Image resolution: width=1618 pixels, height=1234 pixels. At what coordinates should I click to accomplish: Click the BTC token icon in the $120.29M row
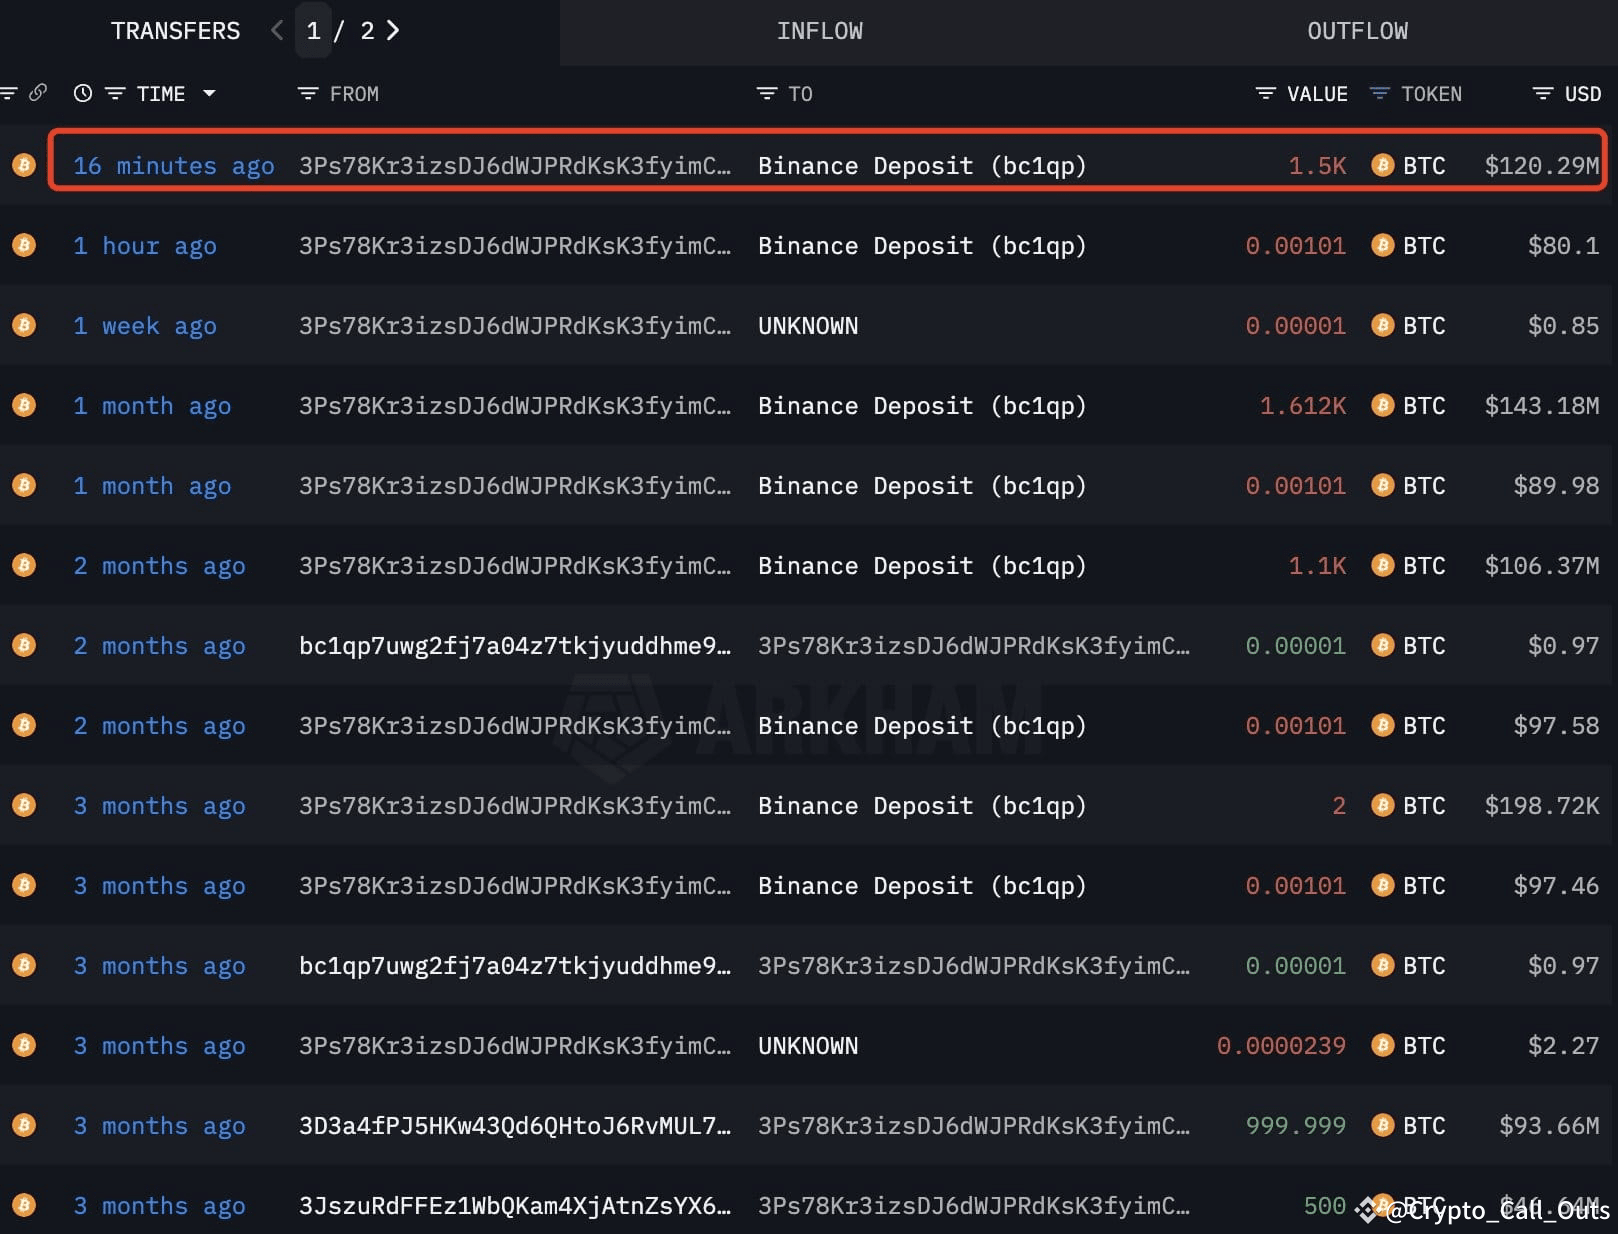click(1383, 165)
